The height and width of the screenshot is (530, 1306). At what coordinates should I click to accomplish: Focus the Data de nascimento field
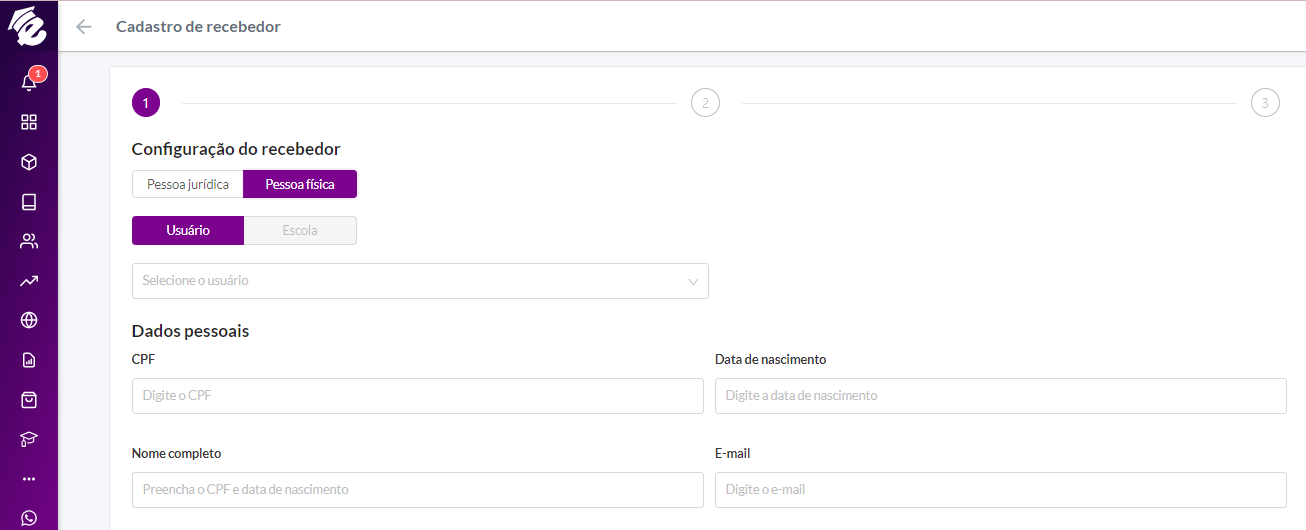(1001, 396)
